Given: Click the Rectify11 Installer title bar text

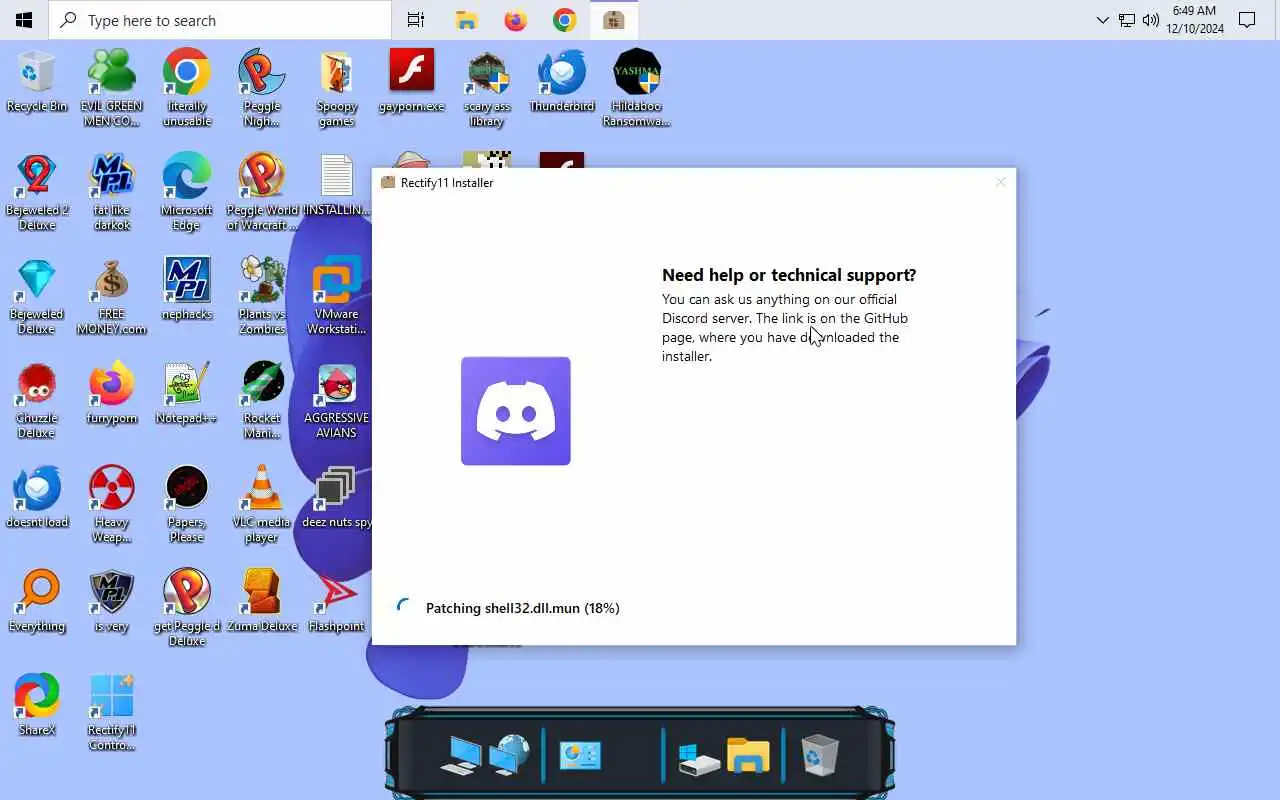Looking at the screenshot, I should 447,183.
